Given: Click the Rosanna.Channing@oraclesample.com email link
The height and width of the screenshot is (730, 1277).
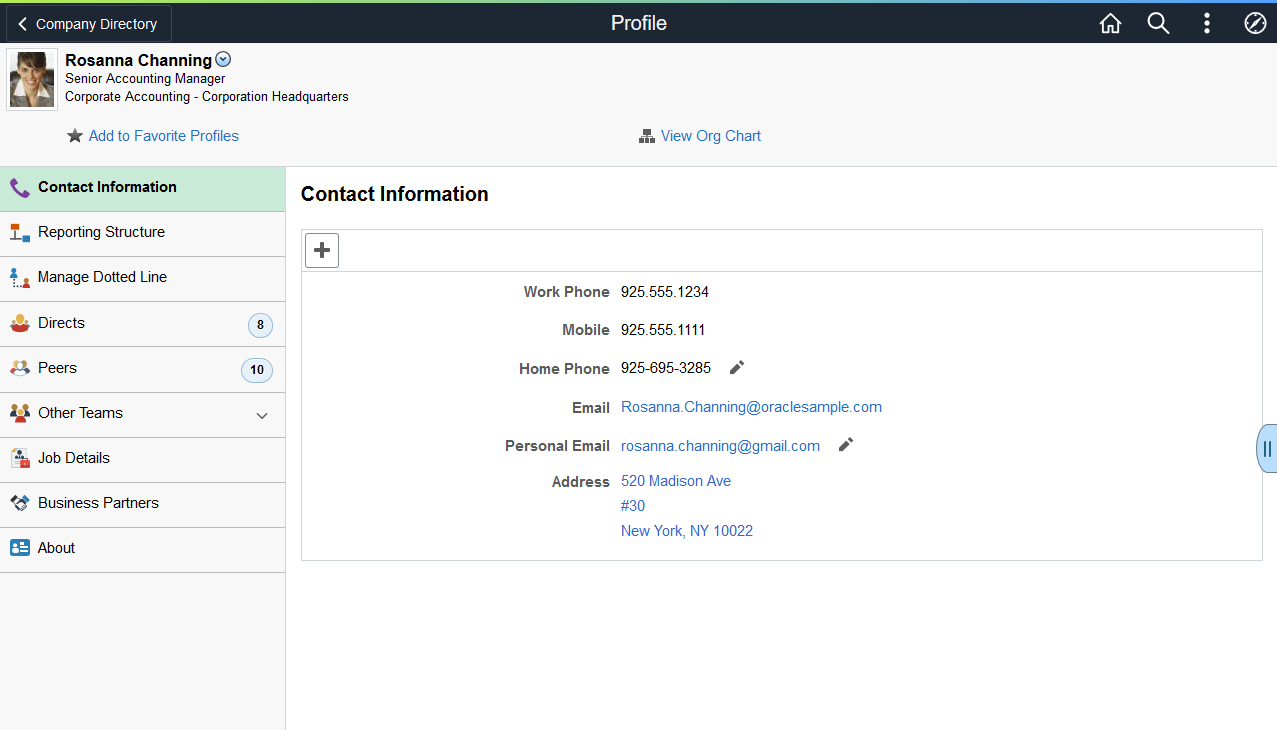Looking at the screenshot, I should point(751,407).
